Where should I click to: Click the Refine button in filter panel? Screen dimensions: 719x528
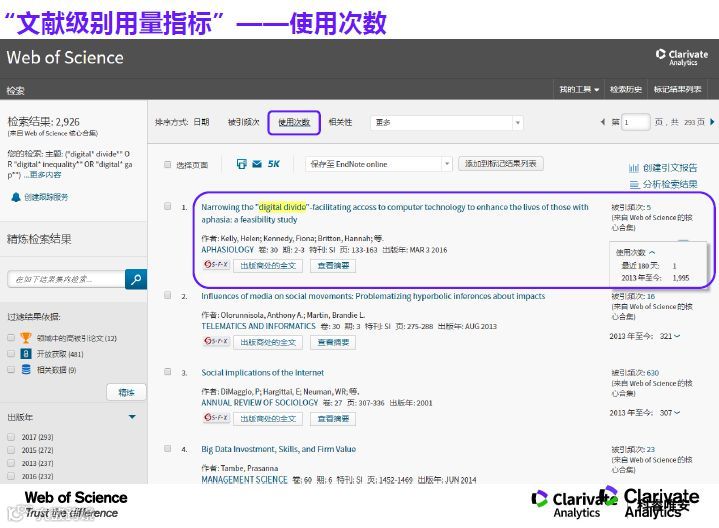[126, 392]
